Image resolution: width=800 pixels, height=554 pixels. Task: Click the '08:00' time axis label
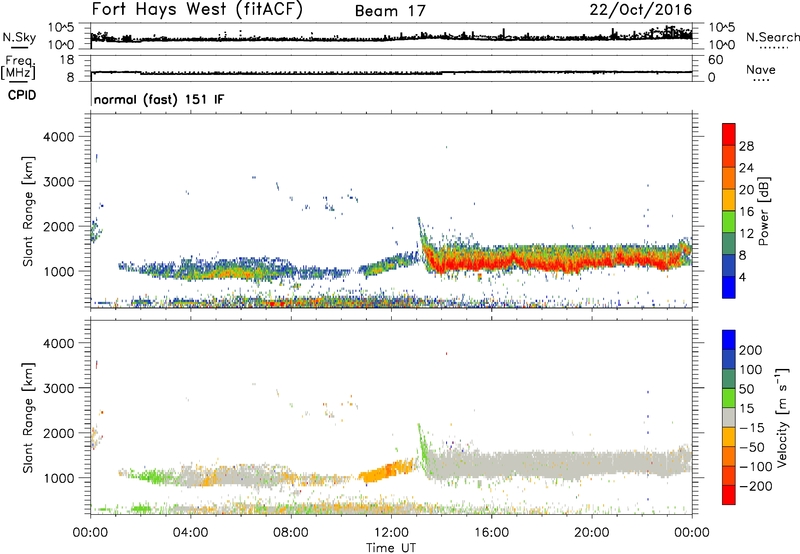291,533
